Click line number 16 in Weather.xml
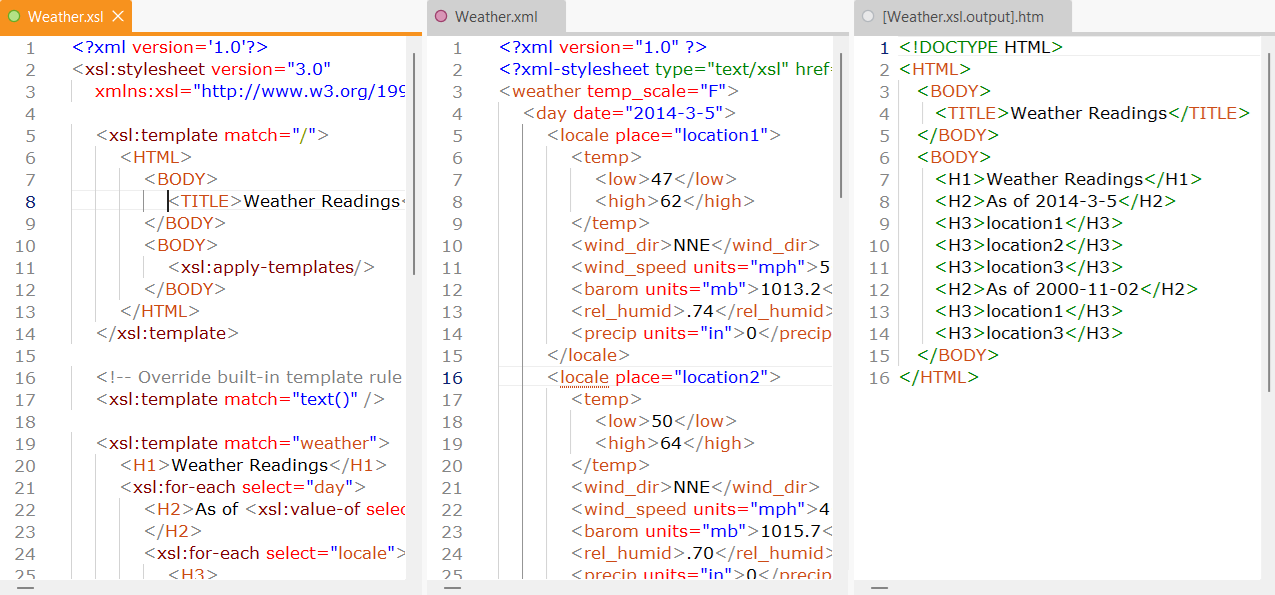This screenshot has width=1275, height=595. (x=452, y=377)
